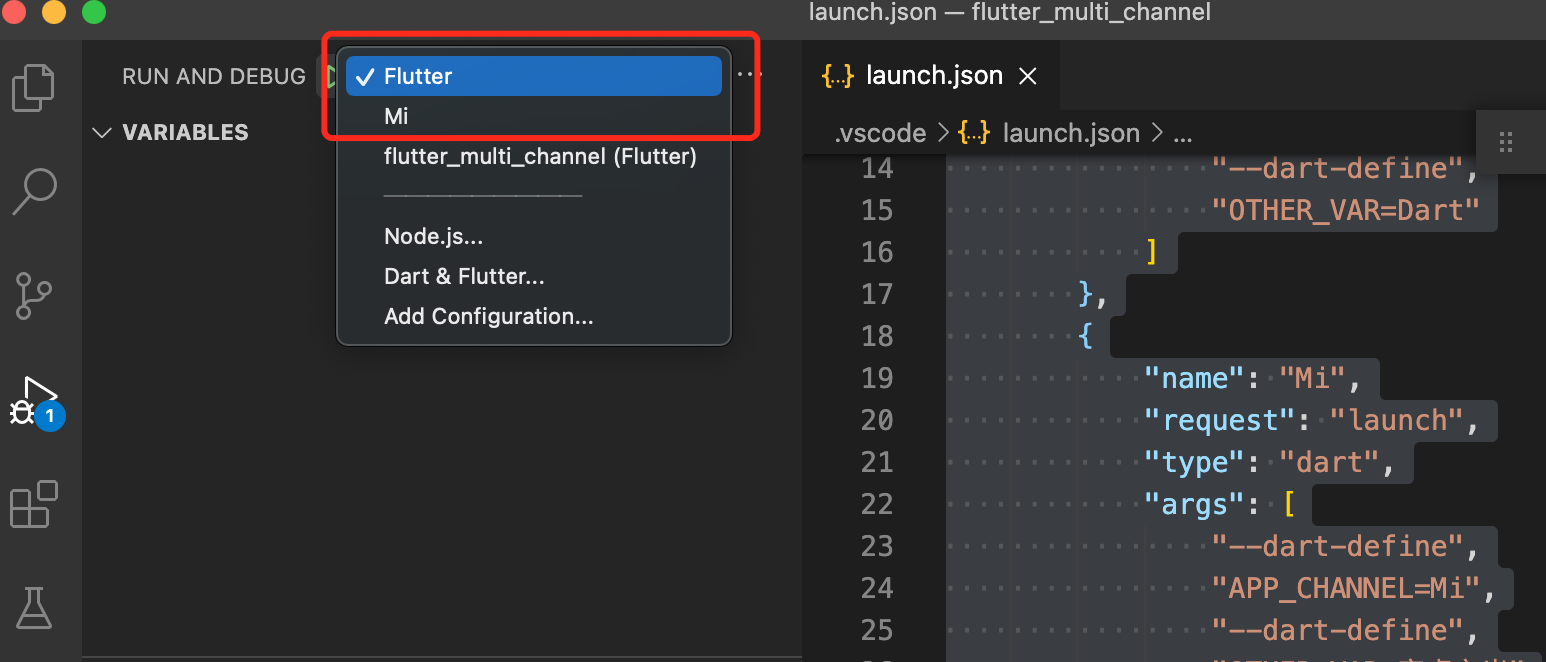Choose the Mi launch configuration
This screenshot has height=662, width=1546.
click(397, 116)
